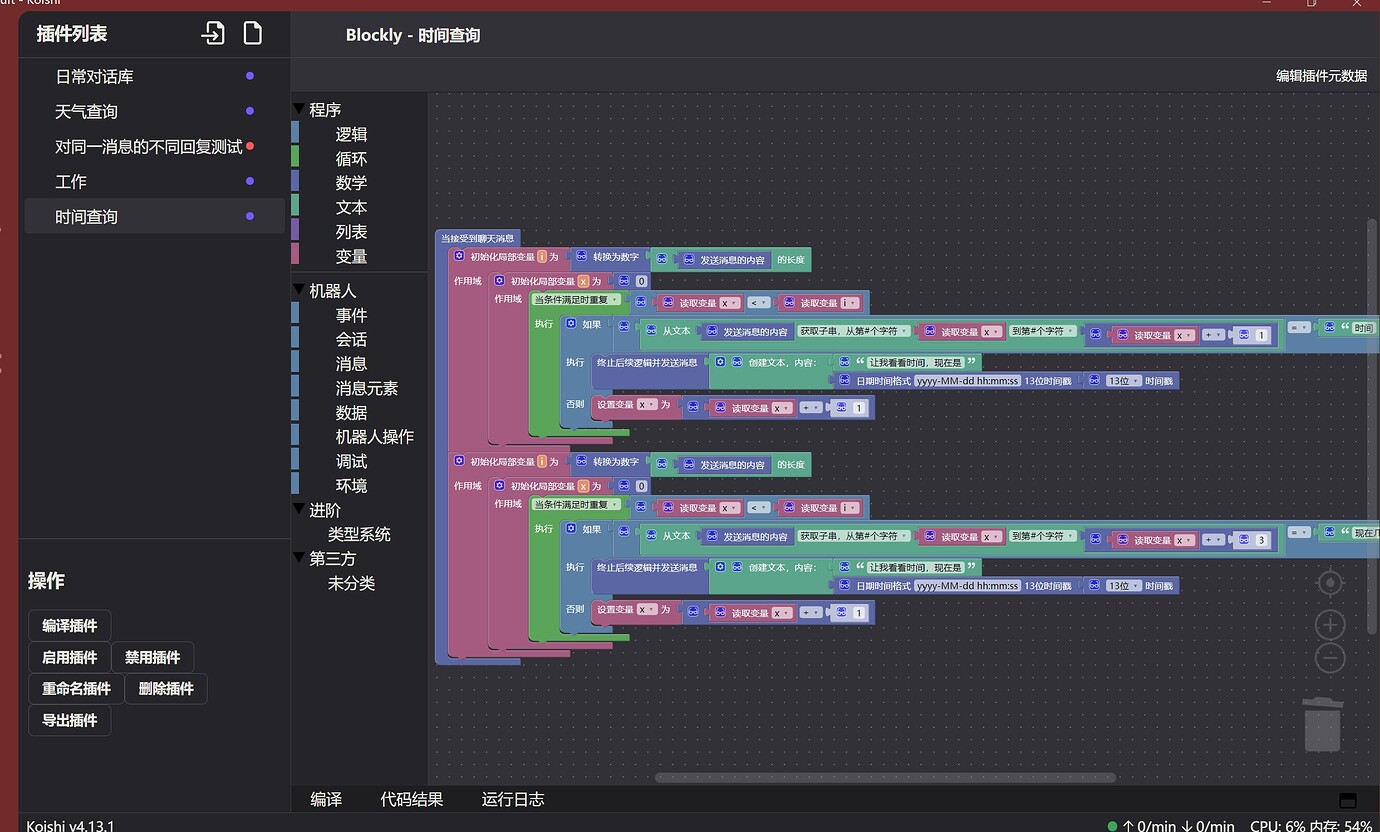The width and height of the screenshot is (1380, 832).
Task: Open the Blockly trash can
Action: coord(1322,720)
